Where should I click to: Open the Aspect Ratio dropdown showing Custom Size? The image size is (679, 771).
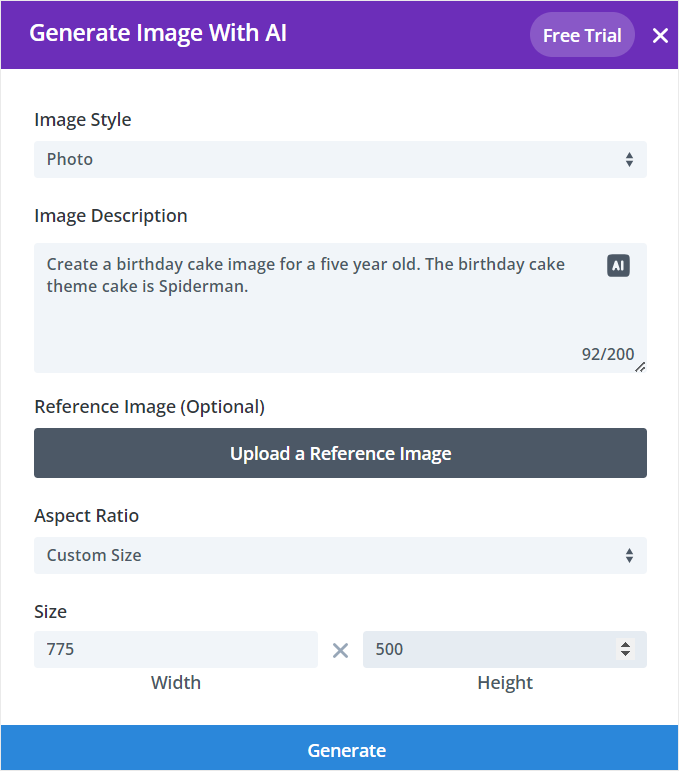340,555
